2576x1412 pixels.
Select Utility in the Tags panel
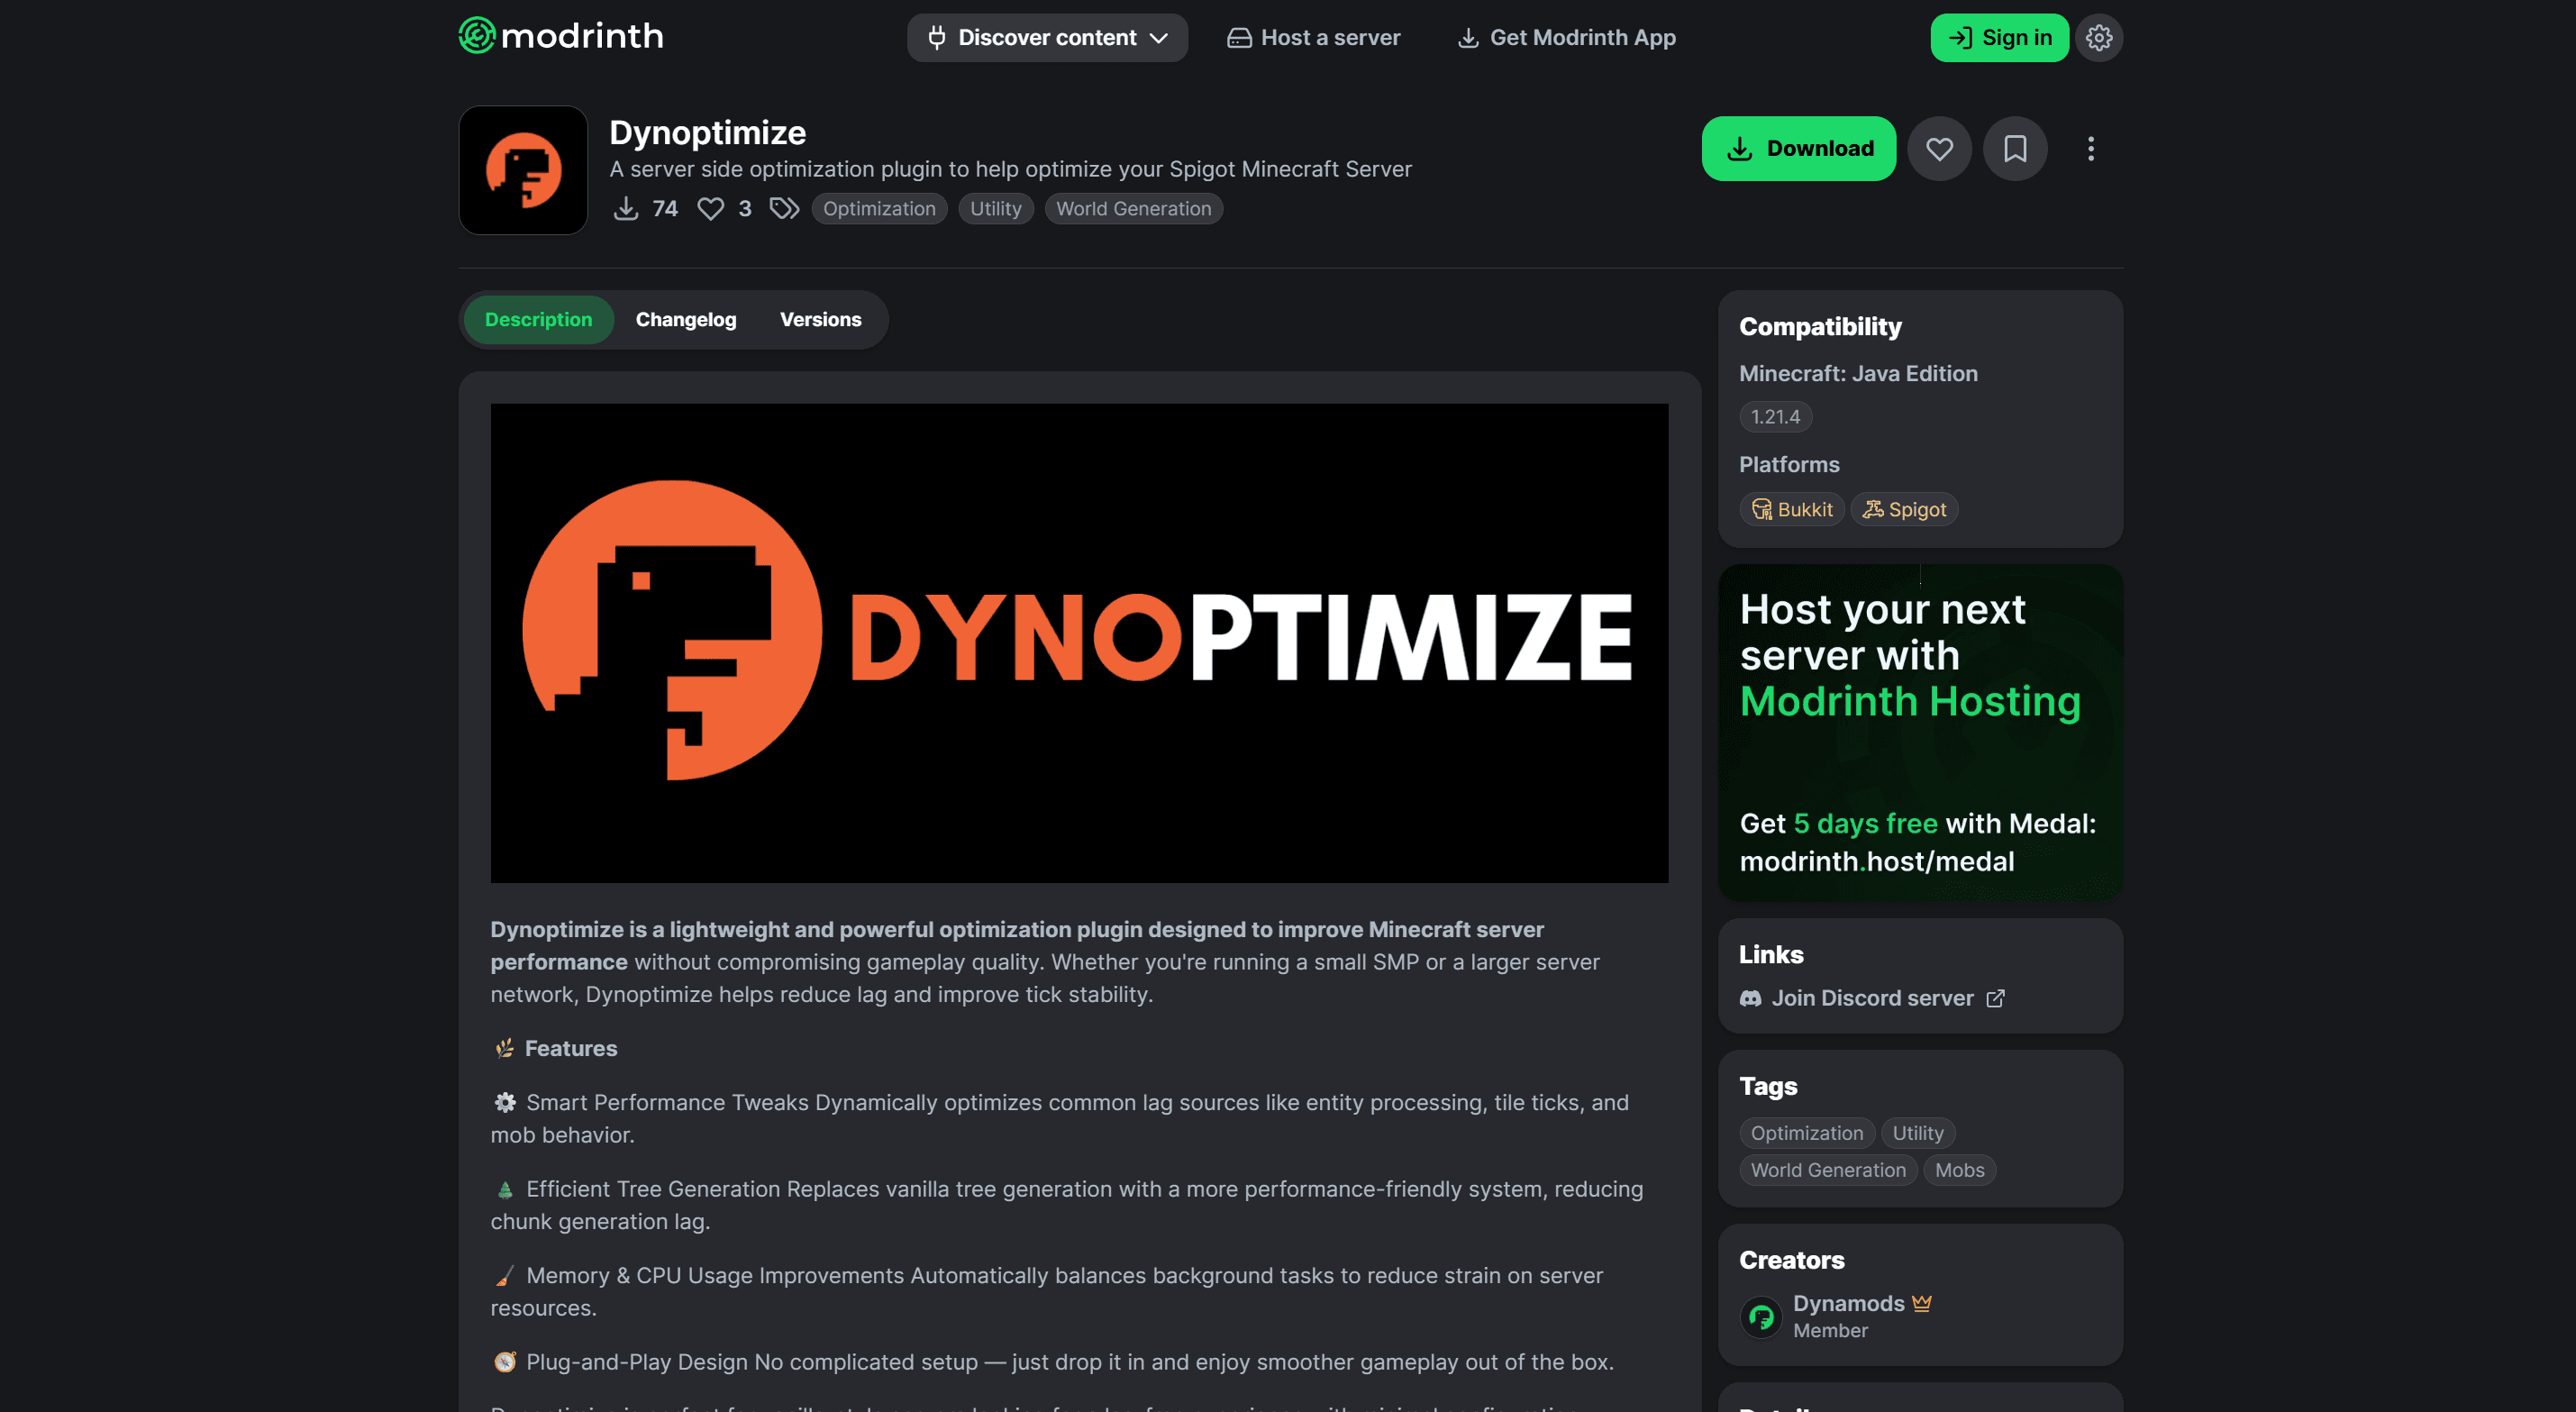pyautogui.click(x=1917, y=1132)
